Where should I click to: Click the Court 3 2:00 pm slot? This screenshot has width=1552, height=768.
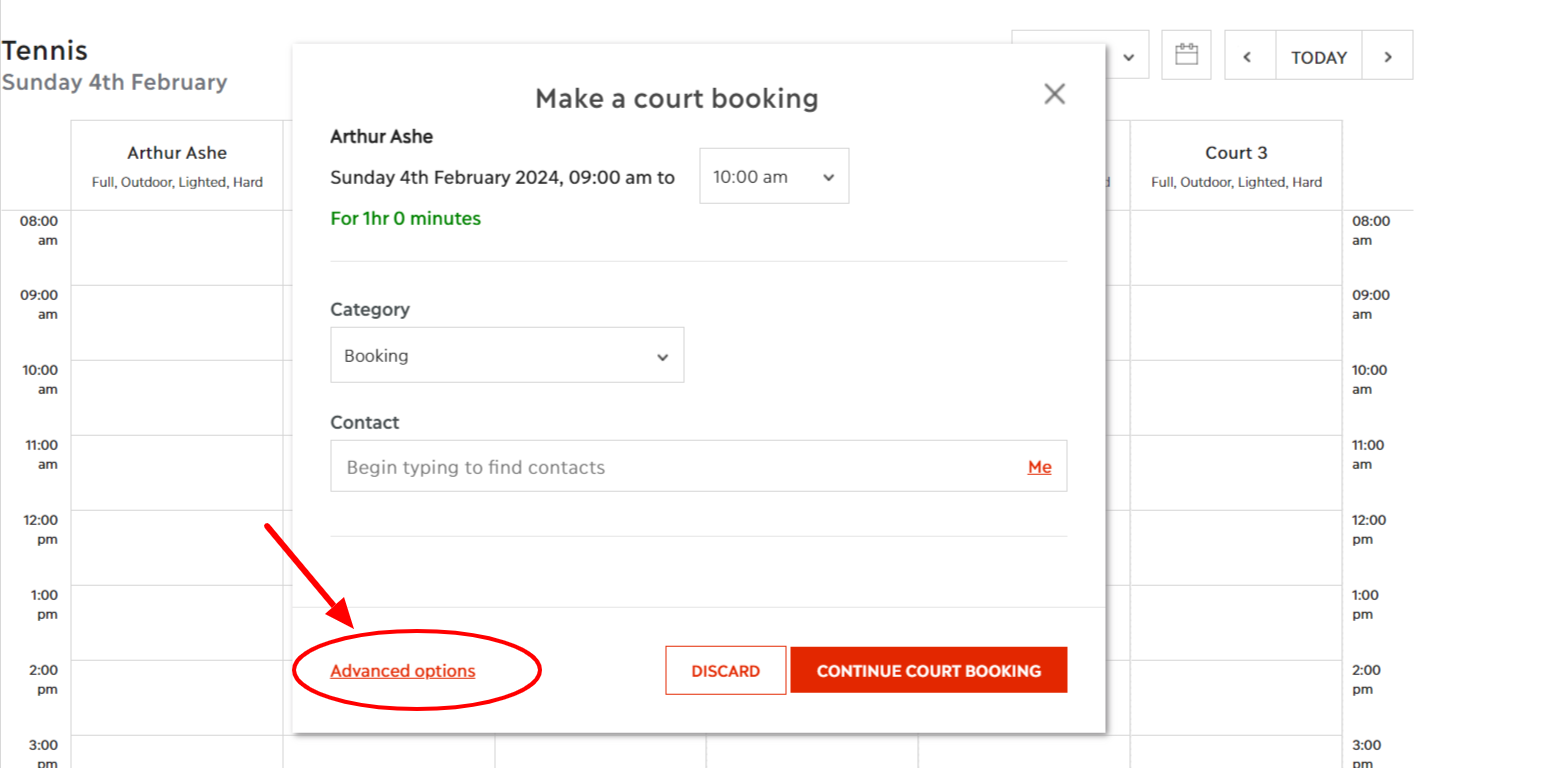click(1236, 697)
